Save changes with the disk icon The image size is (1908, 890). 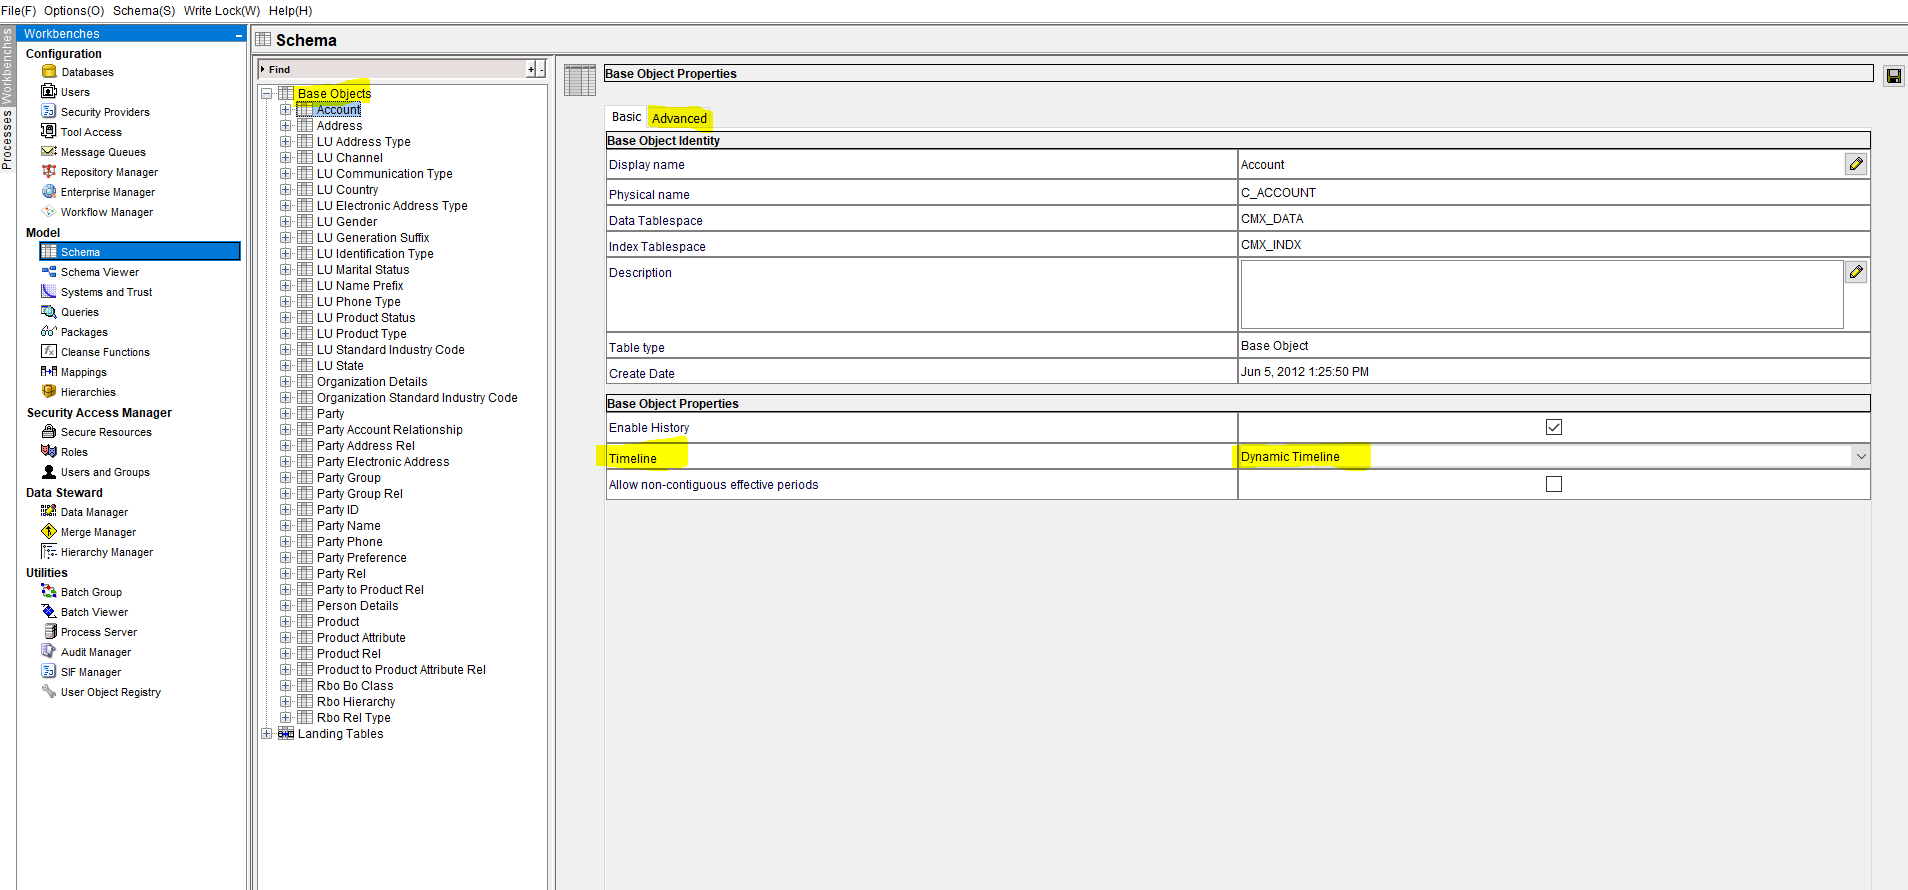tap(1894, 76)
